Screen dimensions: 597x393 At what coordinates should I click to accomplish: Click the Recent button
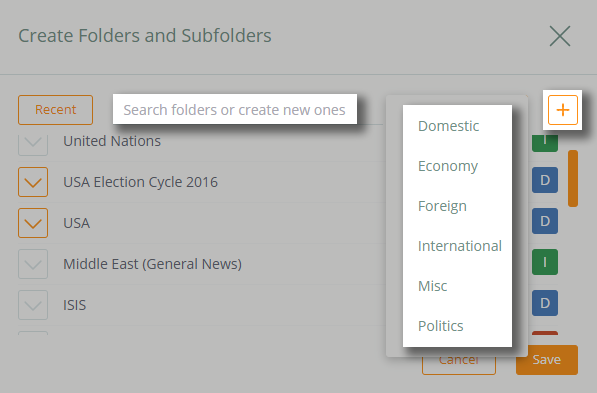click(x=55, y=110)
